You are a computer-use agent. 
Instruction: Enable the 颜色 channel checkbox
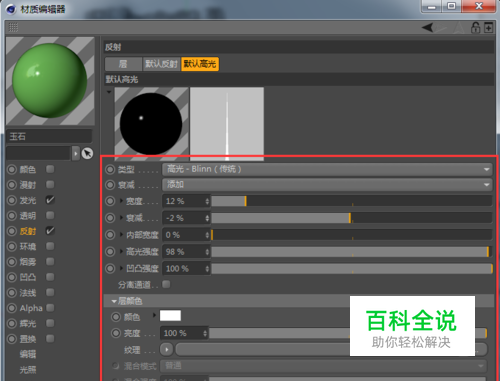pos(50,169)
